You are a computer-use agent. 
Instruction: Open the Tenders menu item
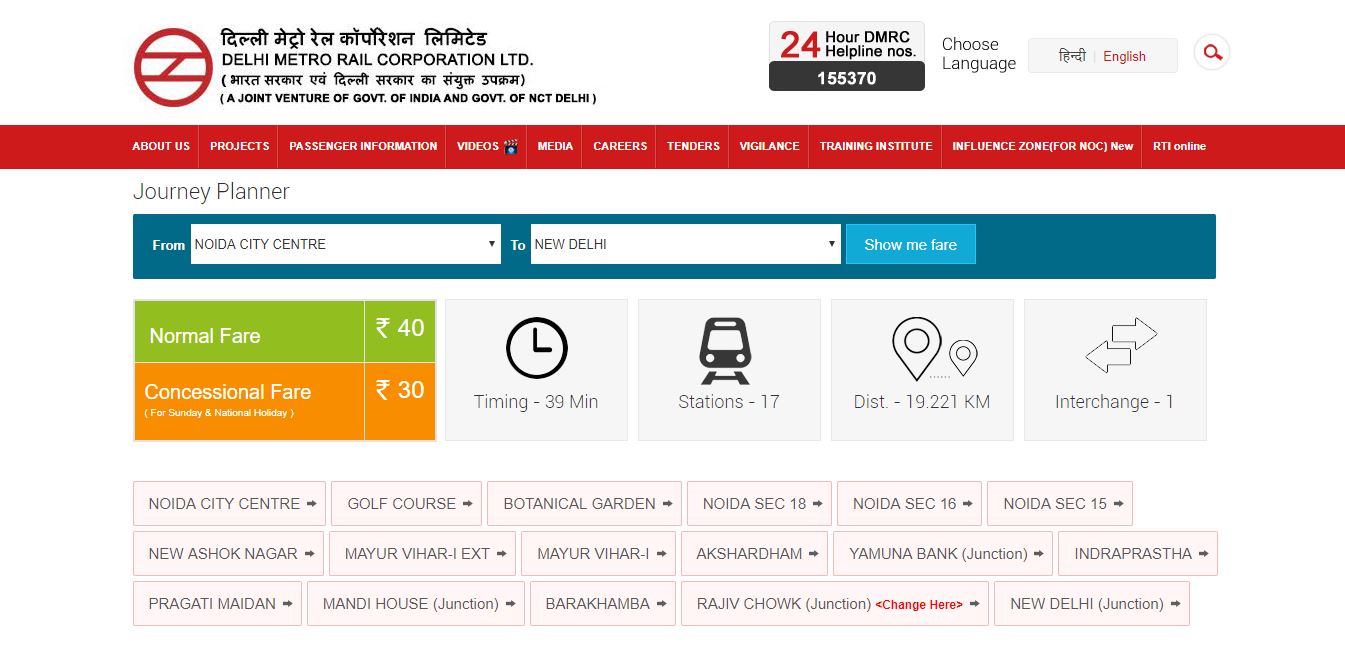[693, 146]
